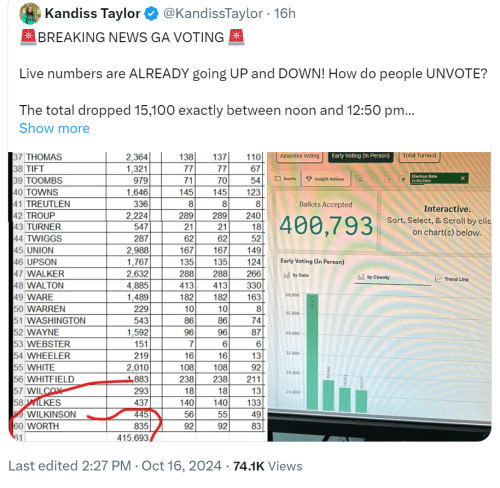Switch to the Total Turnout tab
The image size is (500, 488).
(x=419, y=156)
